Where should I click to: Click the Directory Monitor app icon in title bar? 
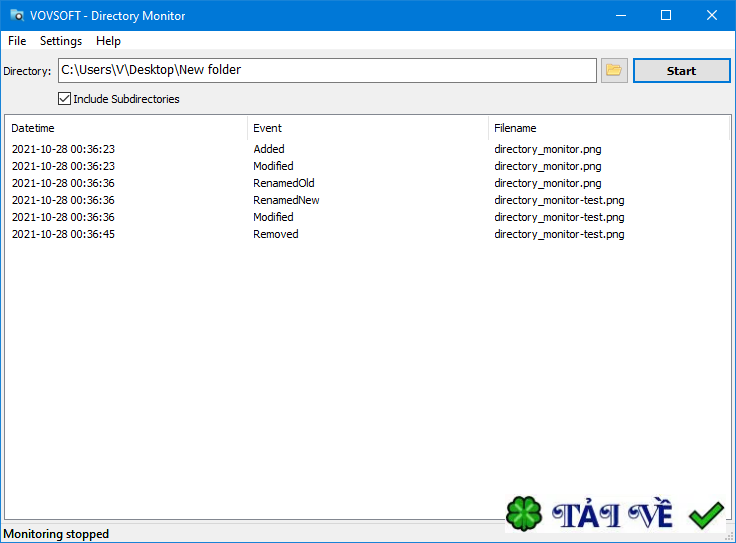coord(17,15)
